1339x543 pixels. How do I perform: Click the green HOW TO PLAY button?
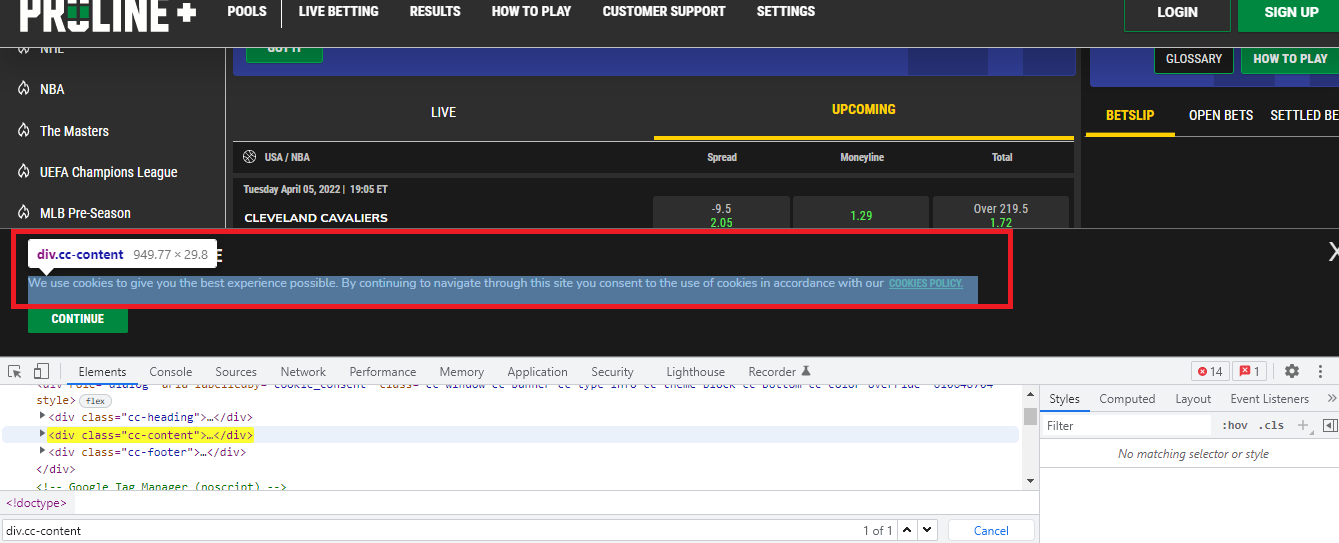[x=1290, y=59]
